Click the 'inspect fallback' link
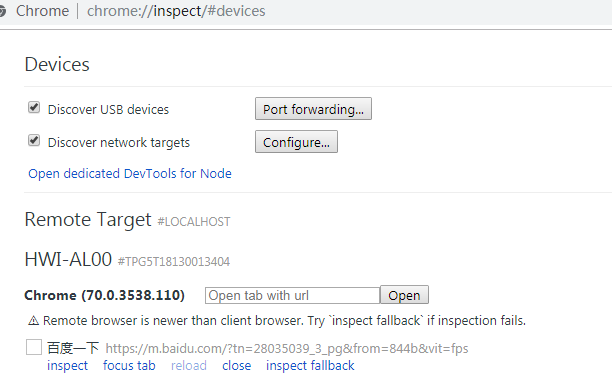 (x=310, y=365)
